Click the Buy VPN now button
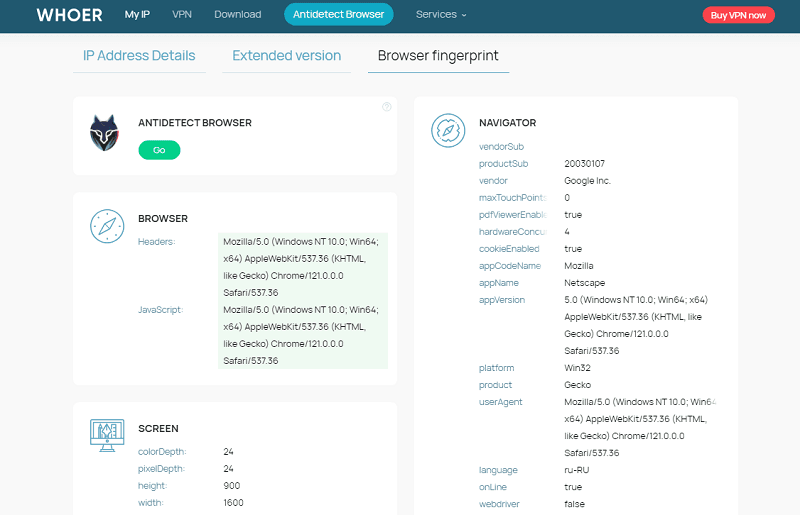 [738, 15]
